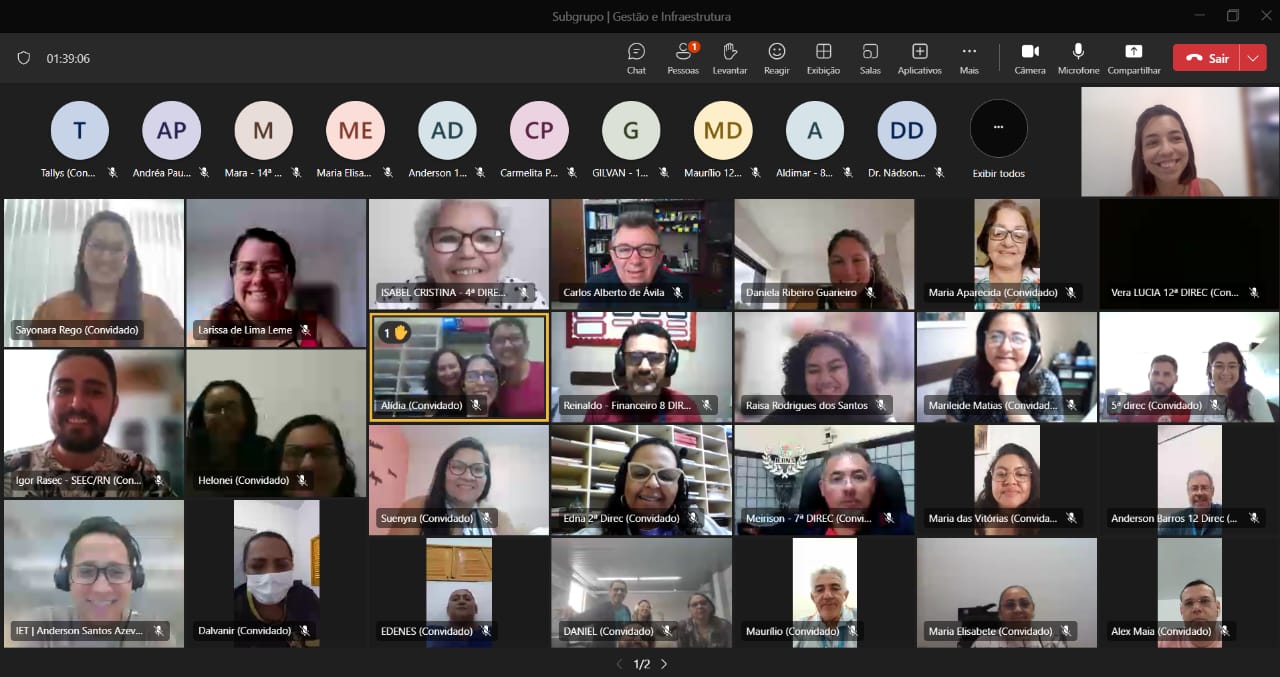Select Helonei video tile
Viewport: 1280px width, 677px height.
[276, 423]
